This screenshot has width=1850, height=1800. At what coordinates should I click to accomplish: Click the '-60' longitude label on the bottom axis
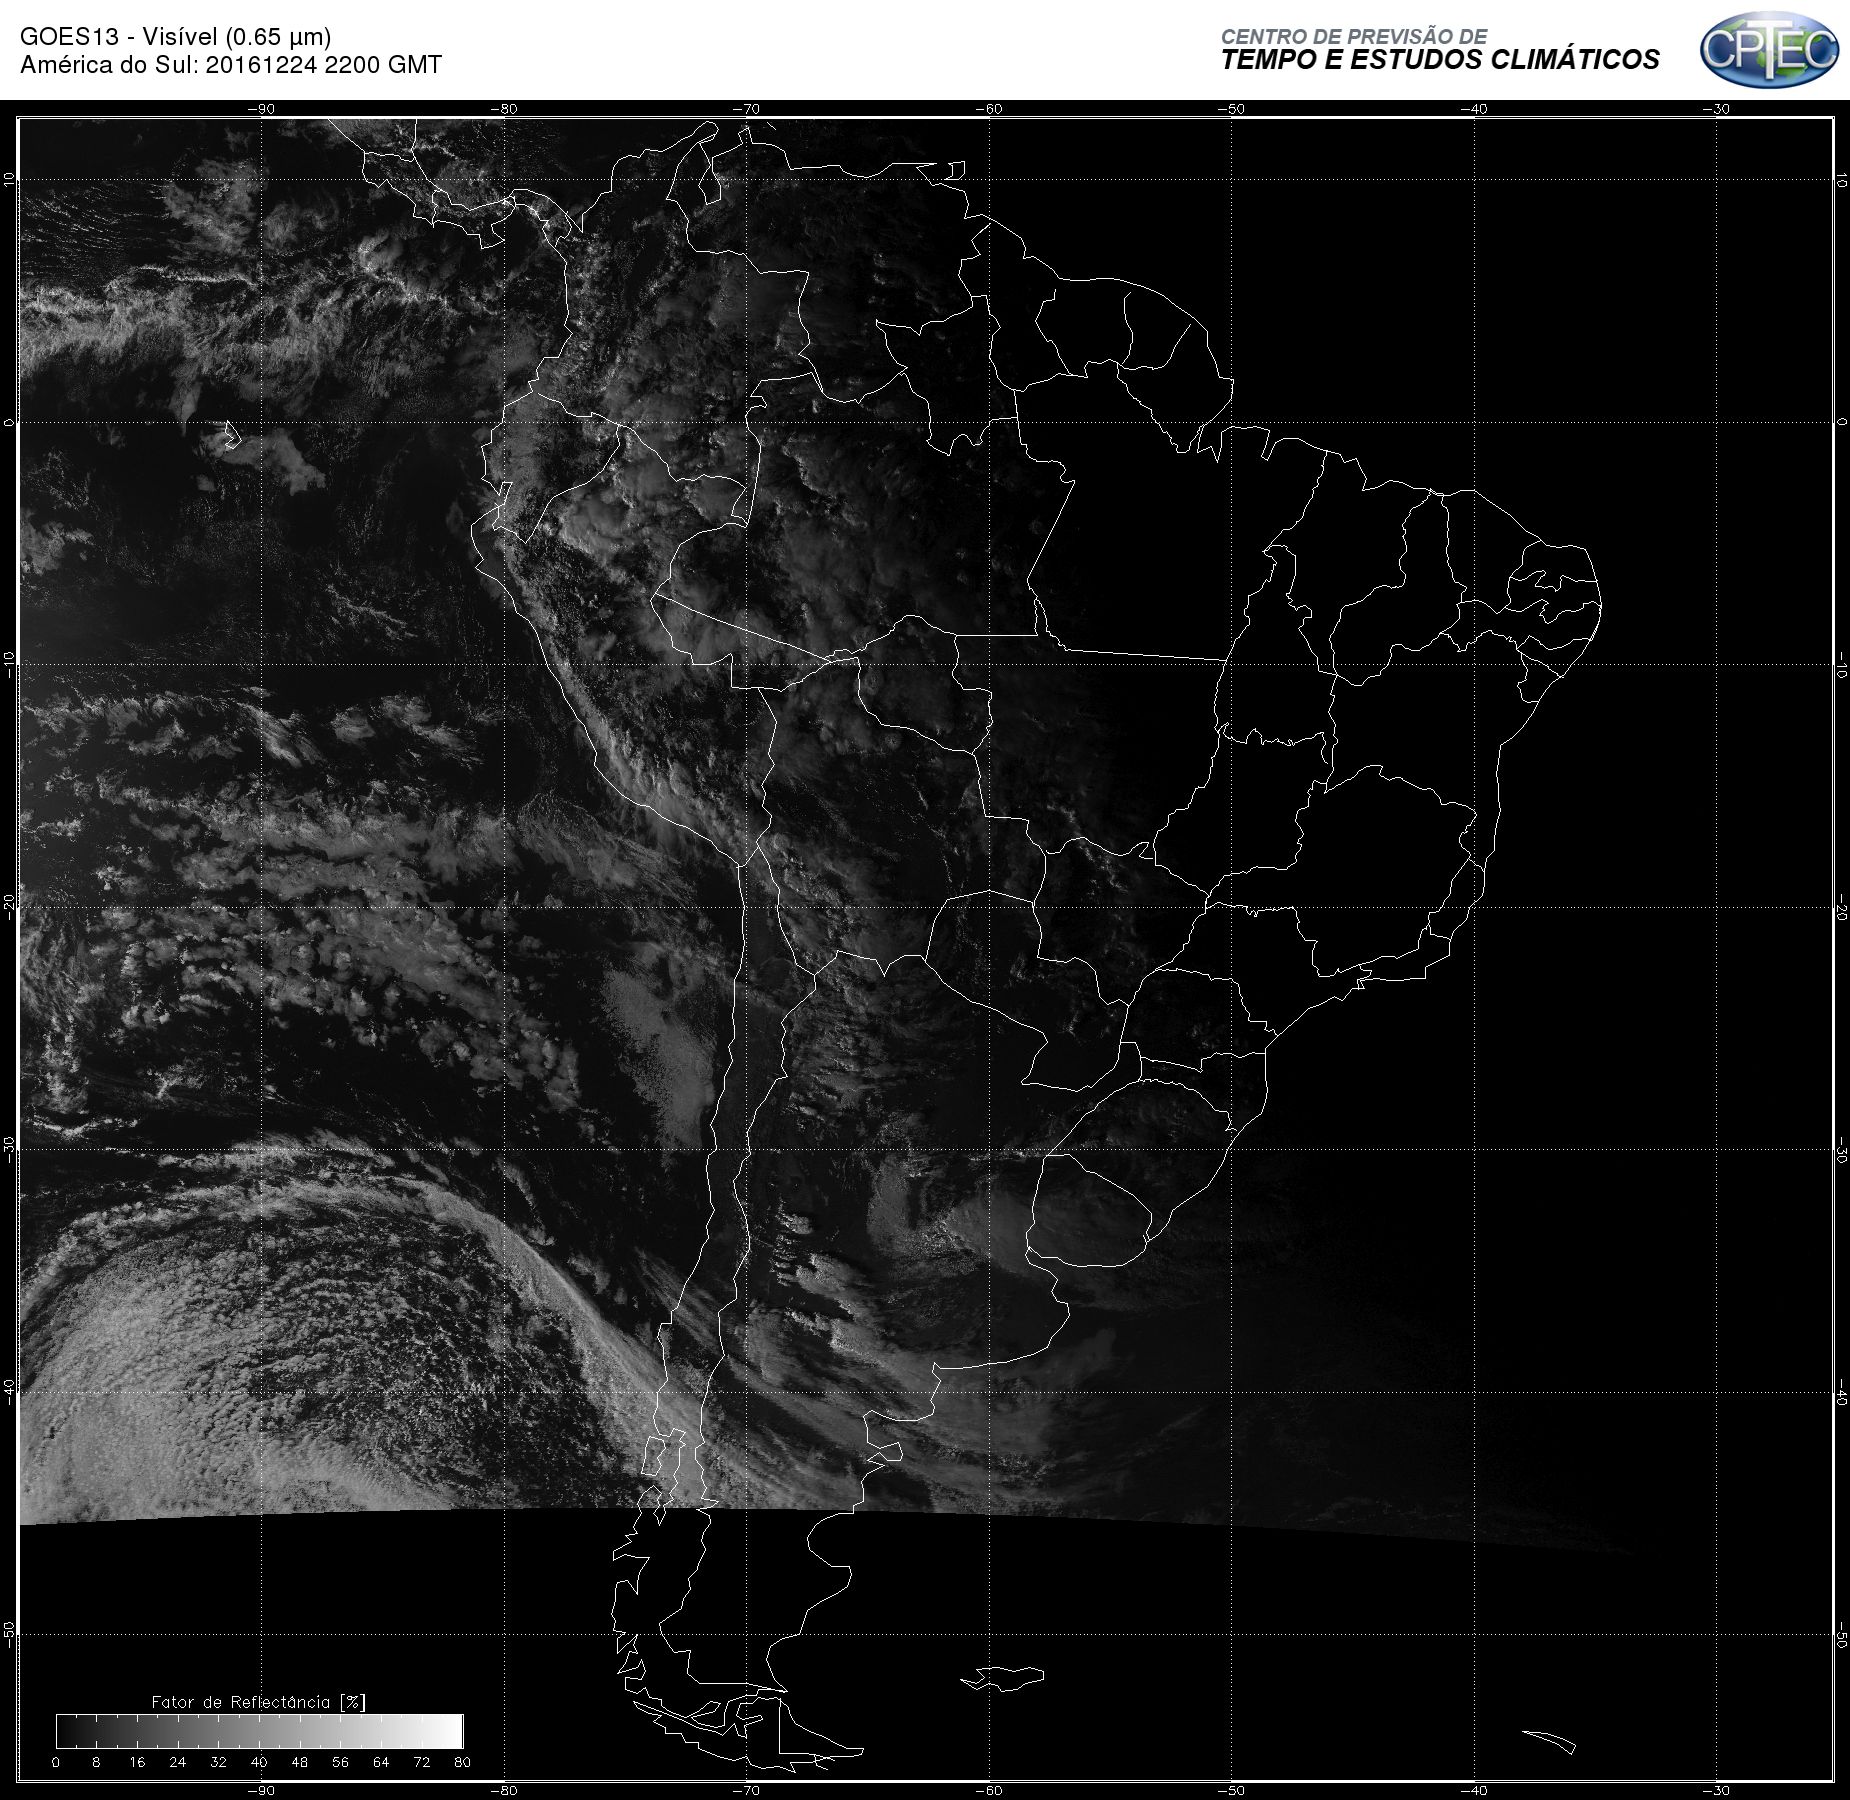click(988, 1790)
